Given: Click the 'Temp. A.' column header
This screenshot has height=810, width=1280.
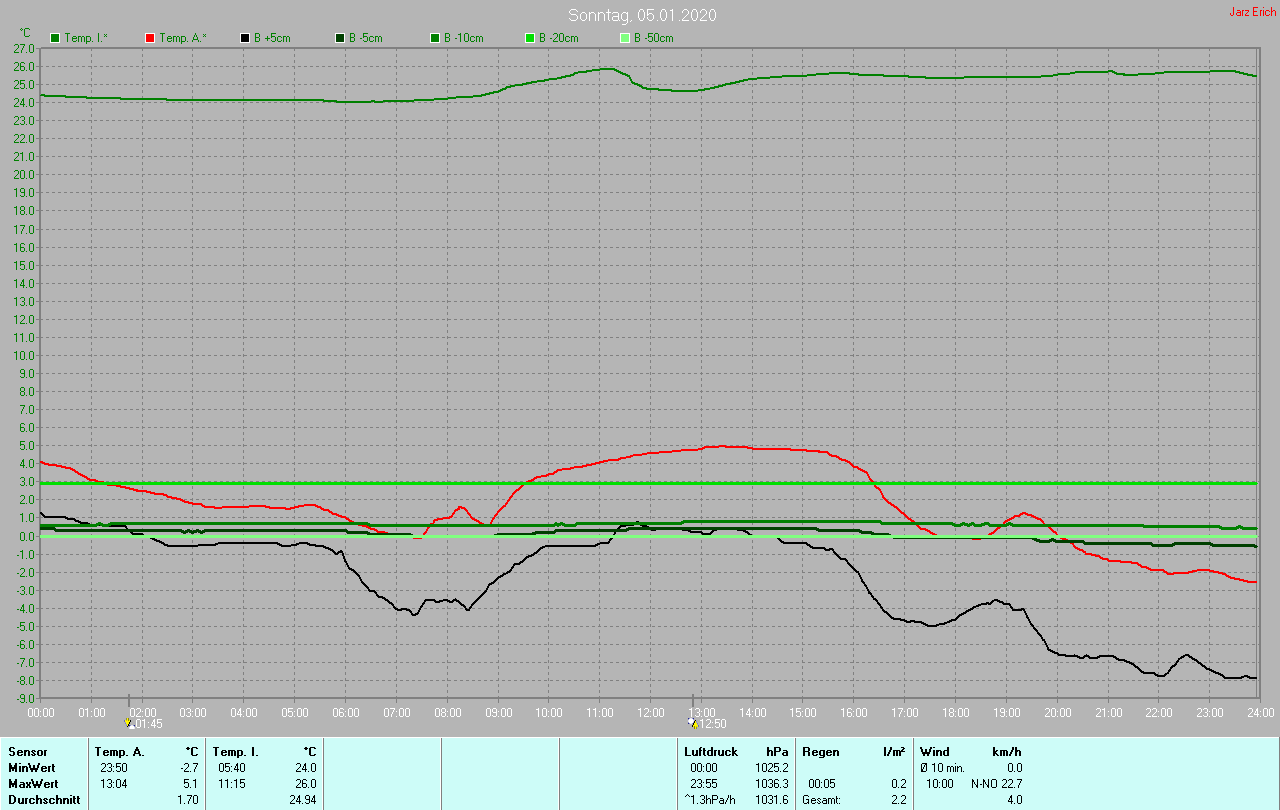Looking at the screenshot, I should 119,751.
